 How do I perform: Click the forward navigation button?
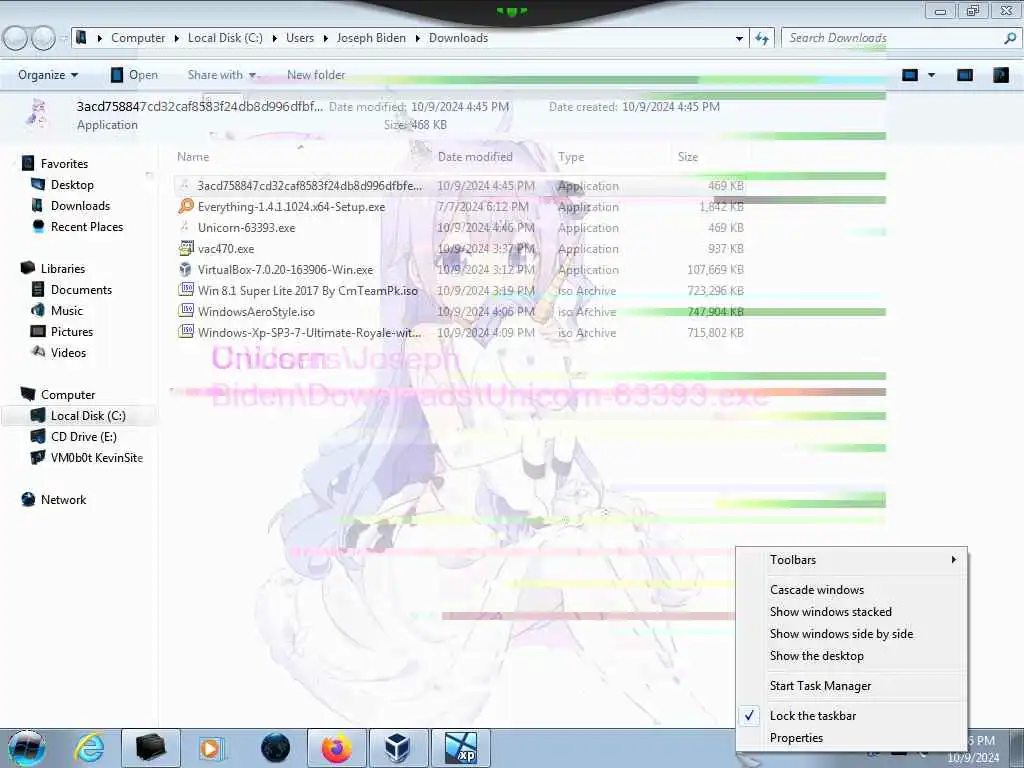[x=44, y=39]
